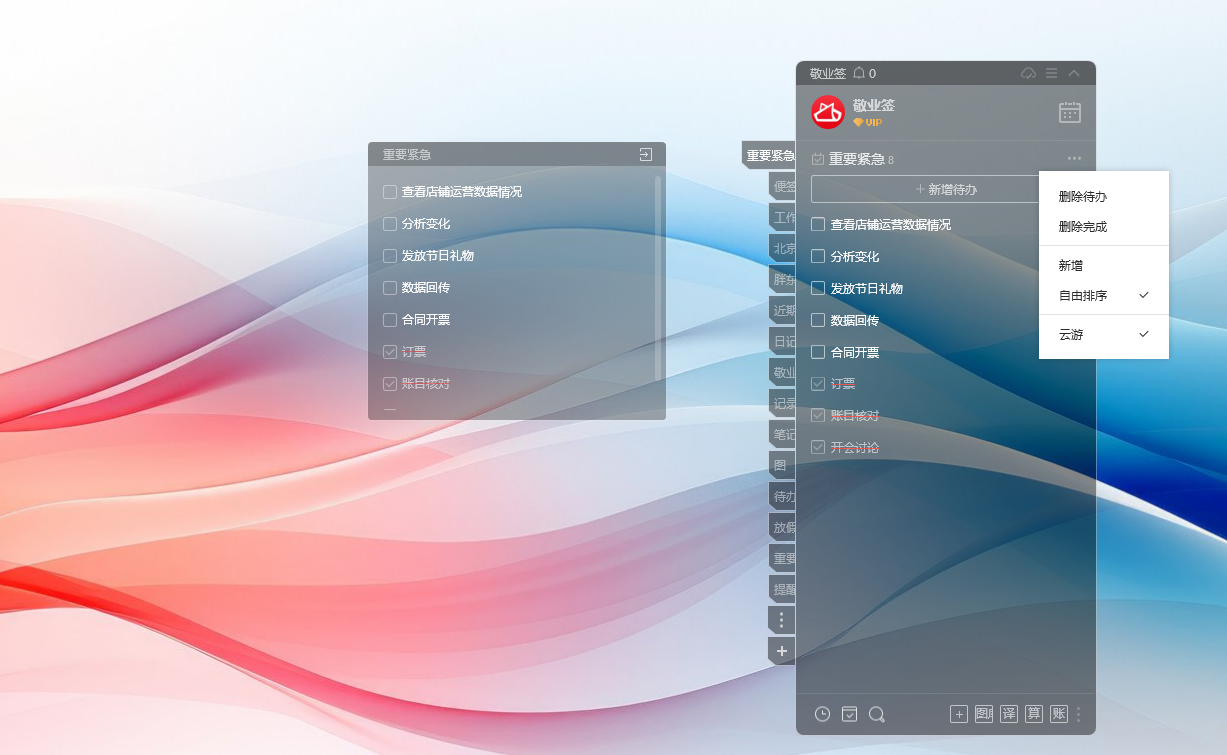1227x755 pixels.
Task: Open the clock history icon at bottom
Action: 822,714
